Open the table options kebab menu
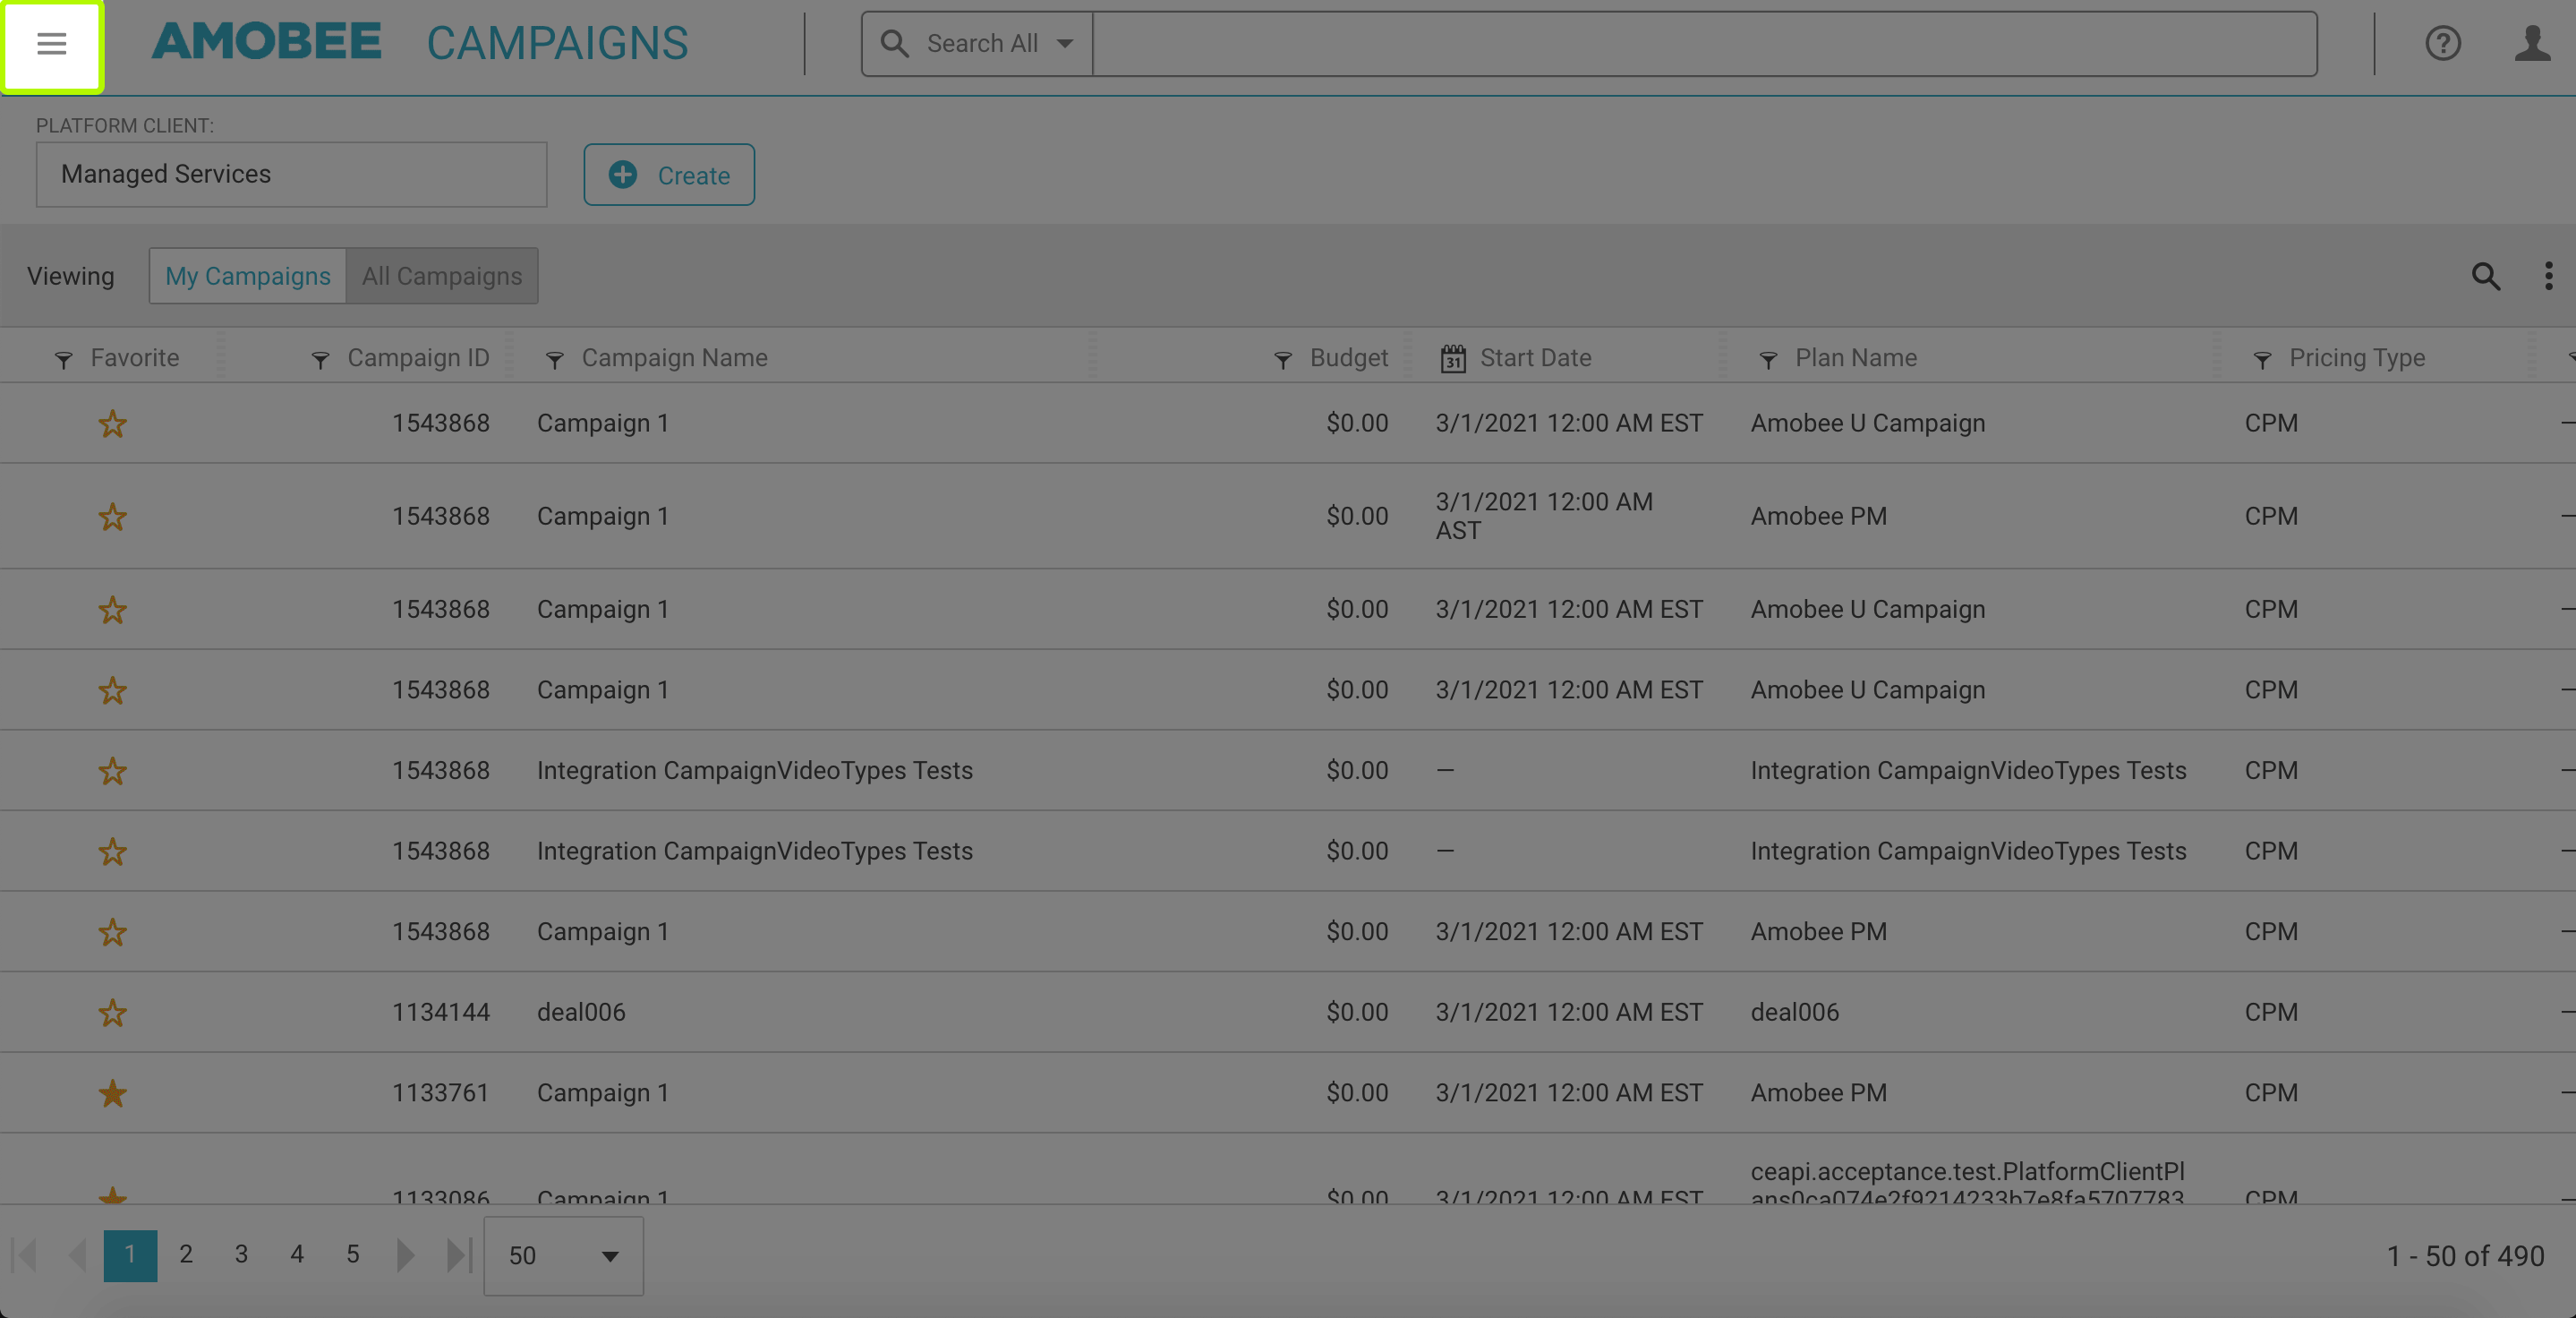The image size is (2576, 1318). (x=2549, y=276)
